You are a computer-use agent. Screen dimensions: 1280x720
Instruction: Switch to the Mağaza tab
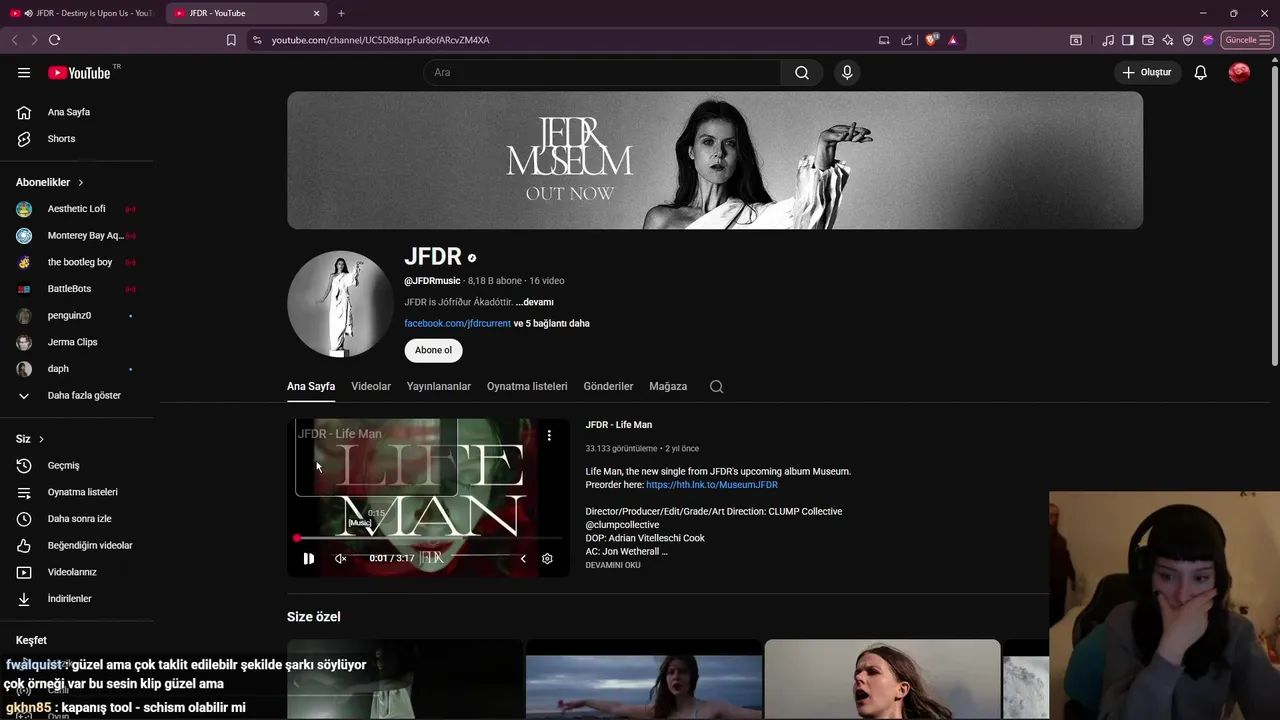click(668, 386)
